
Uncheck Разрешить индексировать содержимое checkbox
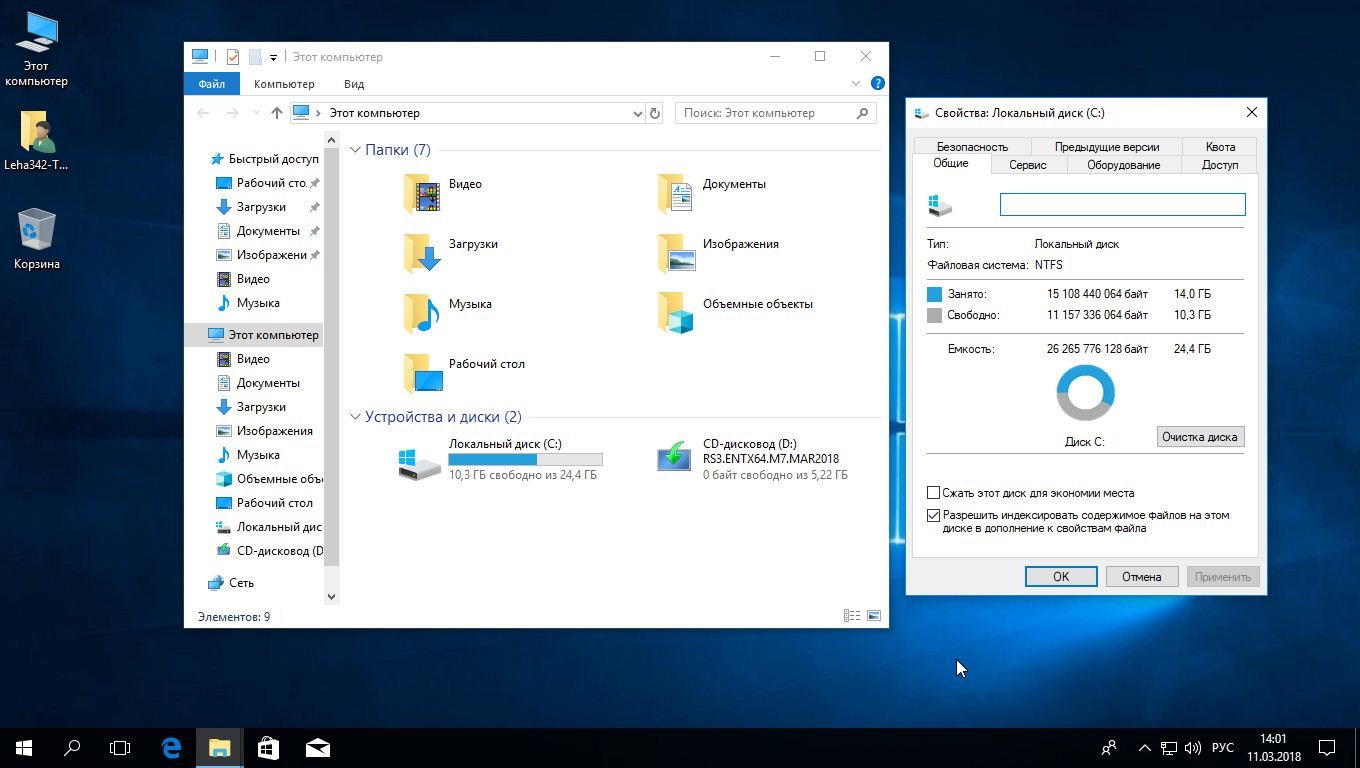click(x=933, y=515)
